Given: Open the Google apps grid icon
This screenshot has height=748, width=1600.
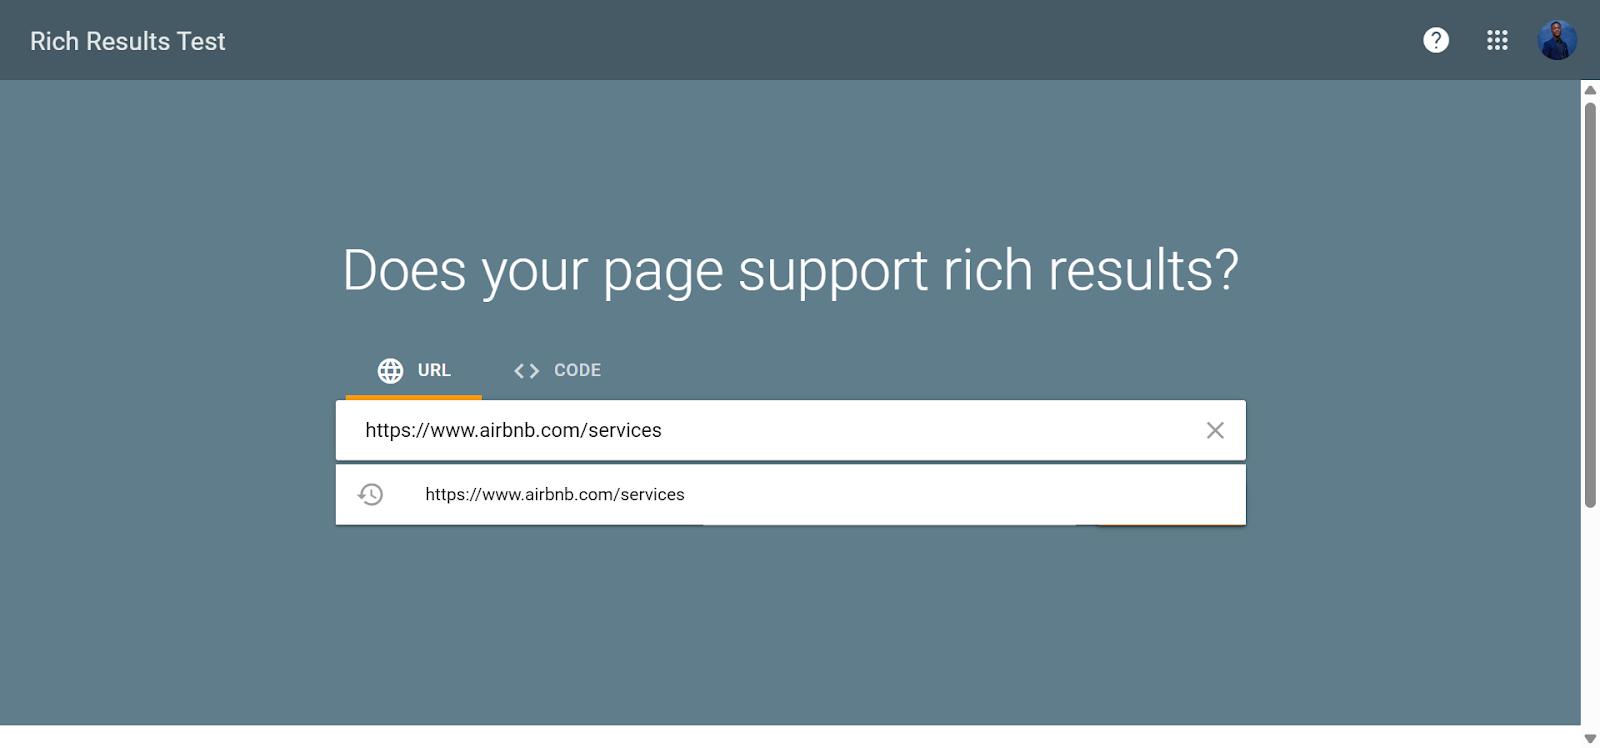Looking at the screenshot, I should click(1497, 40).
